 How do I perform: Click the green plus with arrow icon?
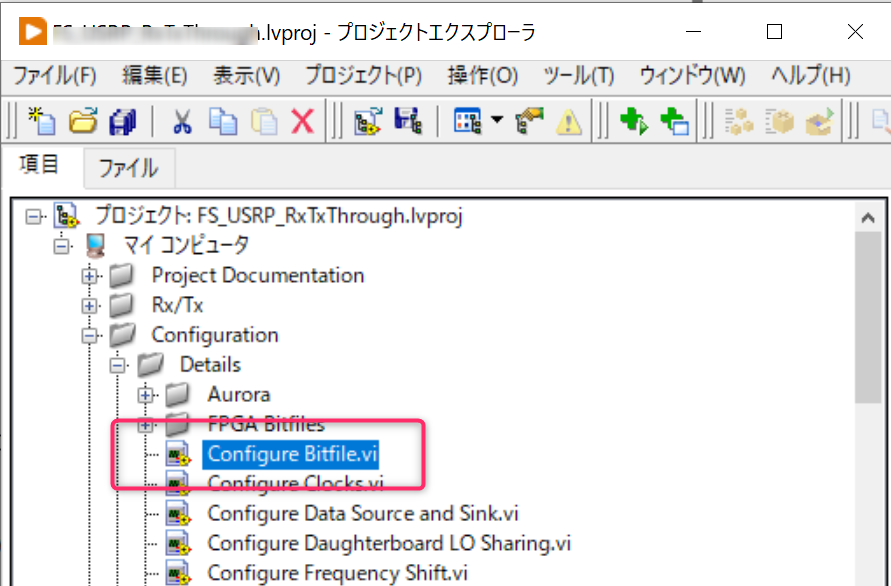pos(634,121)
